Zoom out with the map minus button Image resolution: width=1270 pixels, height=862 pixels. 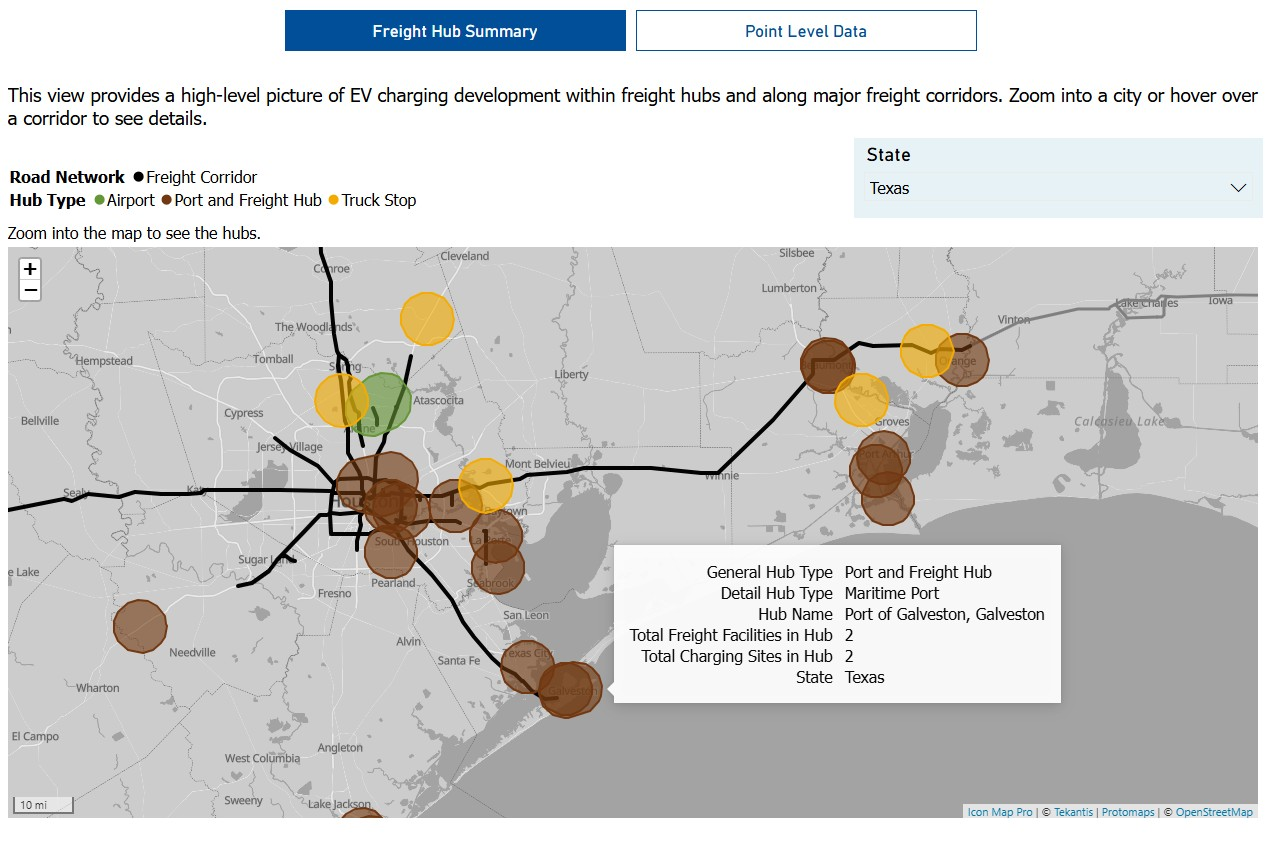click(30, 291)
